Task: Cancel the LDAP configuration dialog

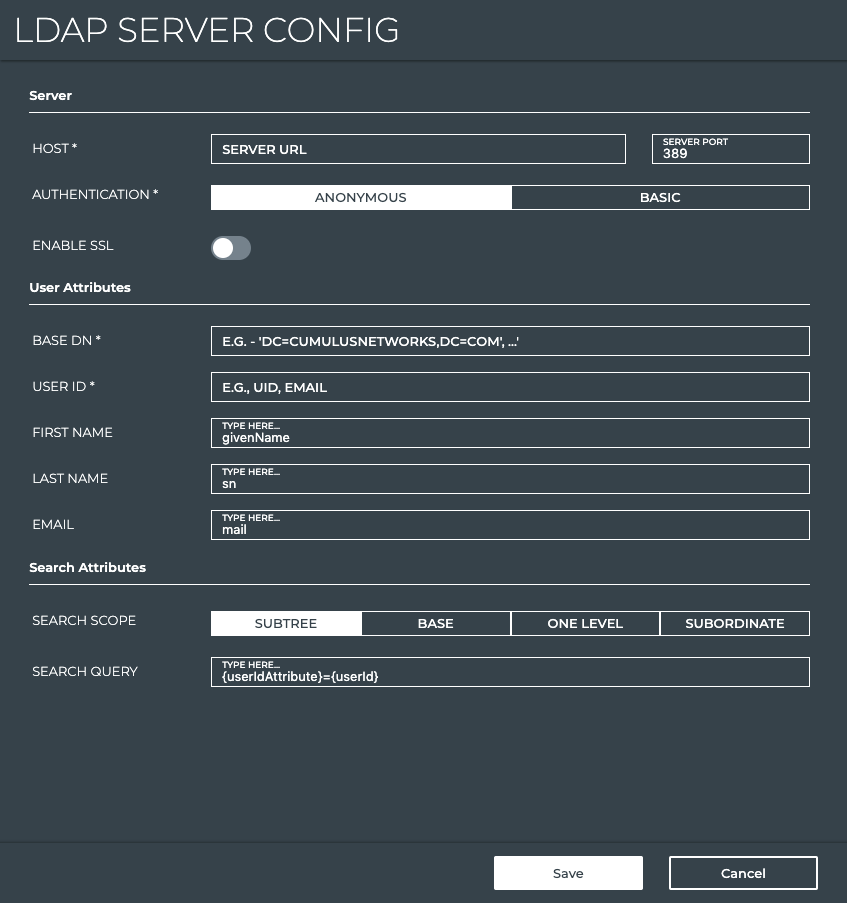Action: (743, 873)
